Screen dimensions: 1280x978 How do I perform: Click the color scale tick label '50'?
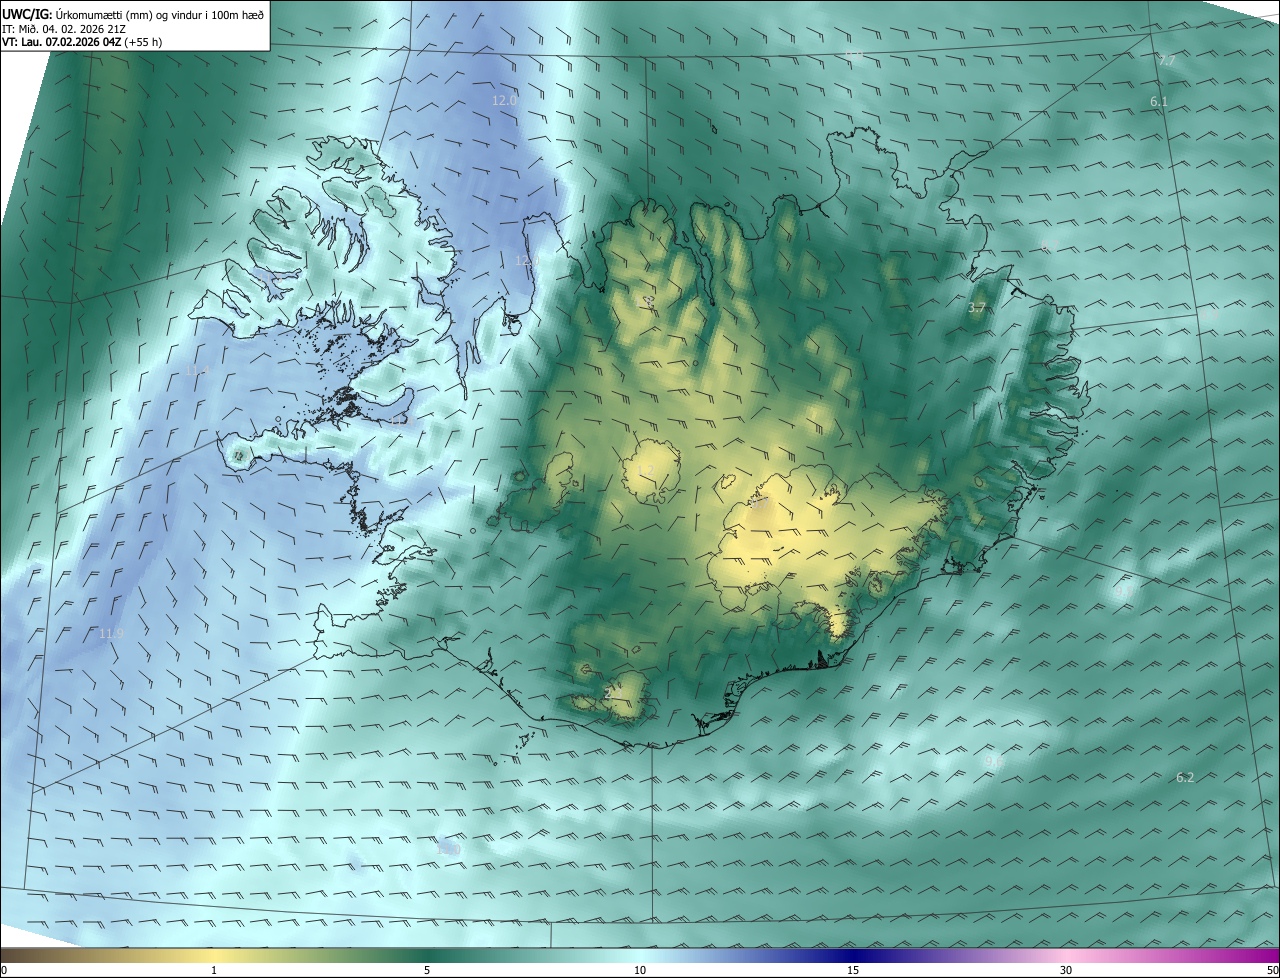coord(1272,970)
